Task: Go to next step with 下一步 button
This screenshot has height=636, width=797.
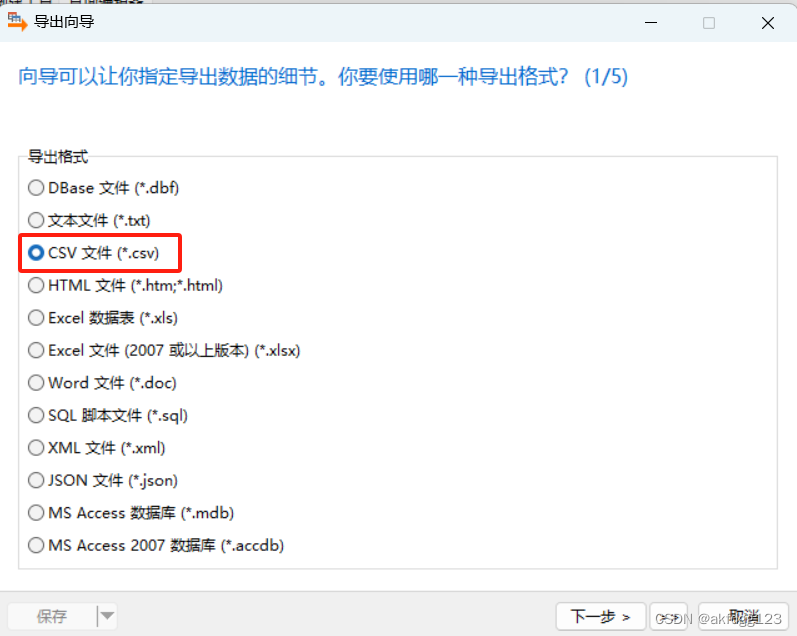Action: (601, 617)
